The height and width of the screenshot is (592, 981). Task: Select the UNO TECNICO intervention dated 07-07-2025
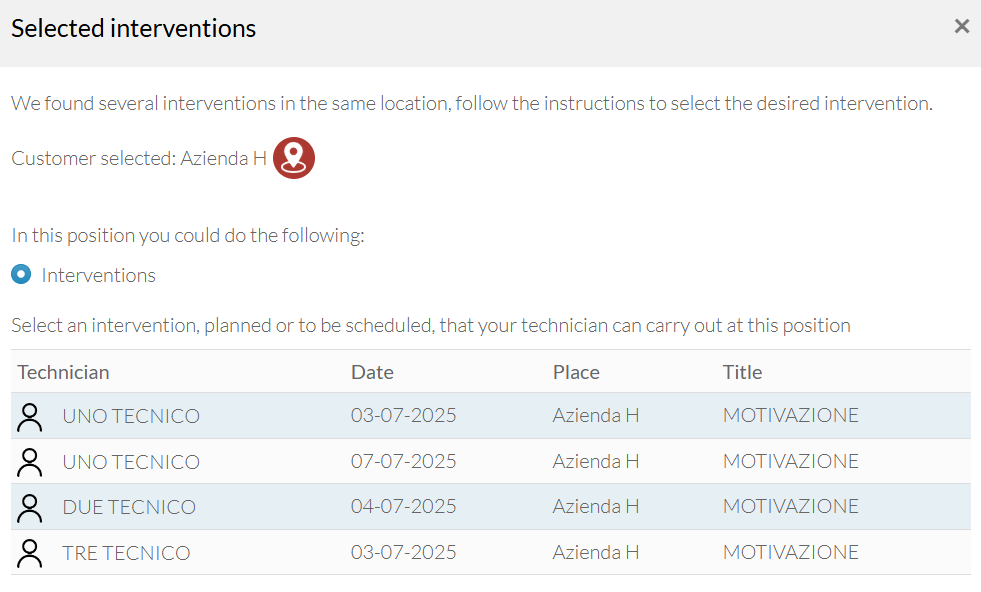(490, 461)
